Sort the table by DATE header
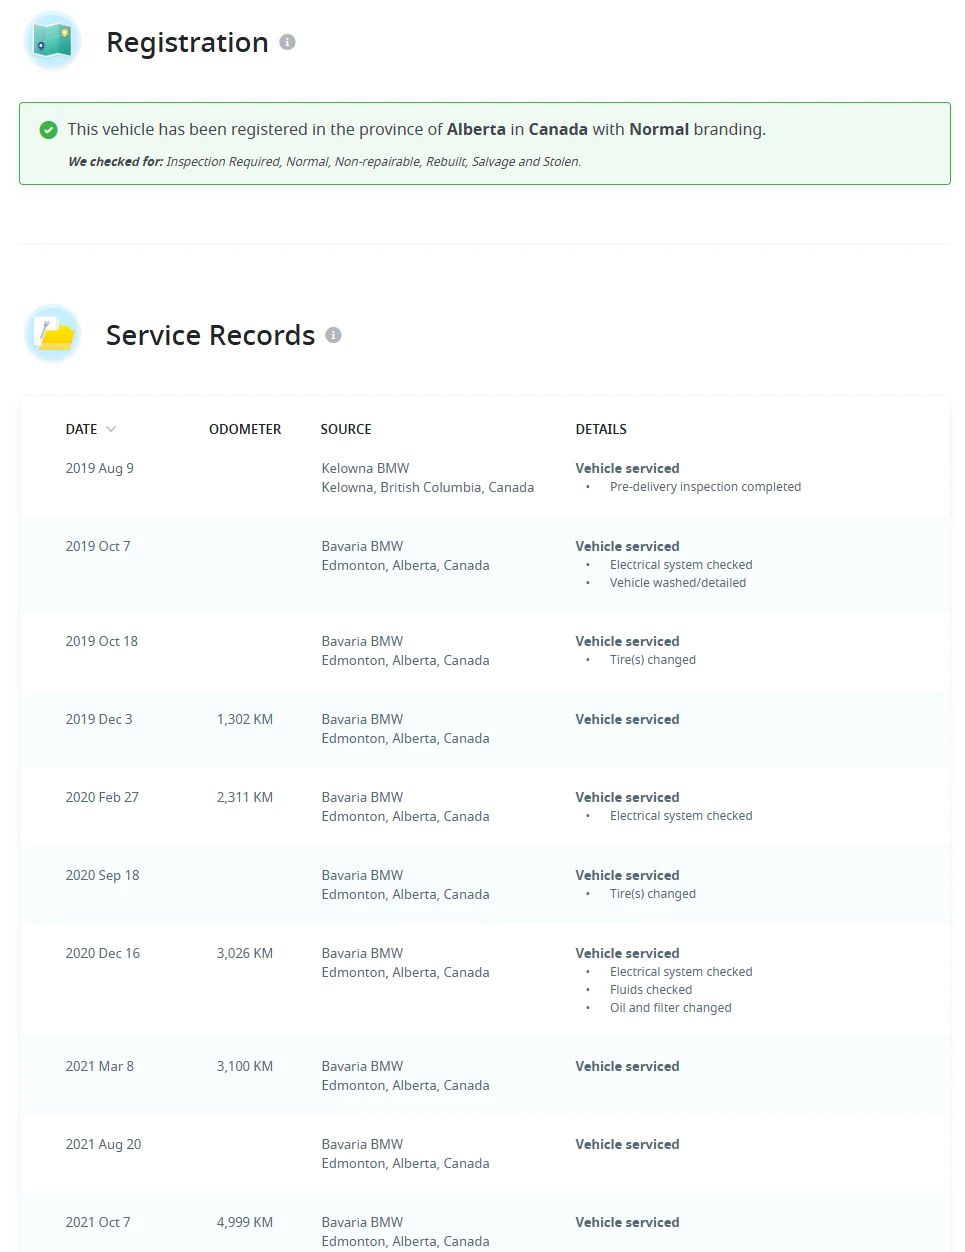The height and width of the screenshot is (1252, 965). pyautogui.click(x=82, y=429)
